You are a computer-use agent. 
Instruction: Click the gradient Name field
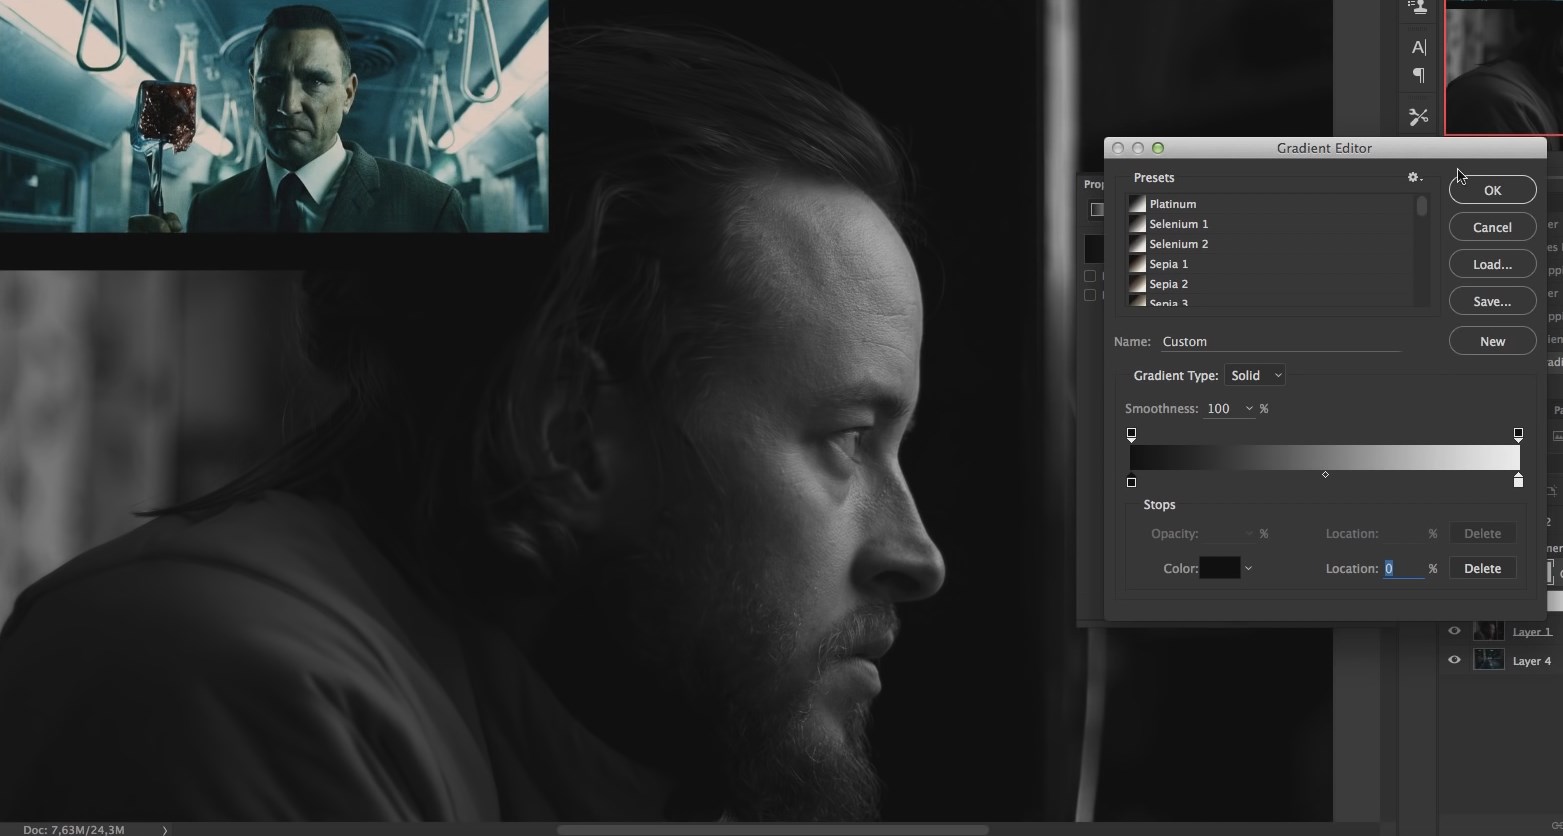point(1280,341)
